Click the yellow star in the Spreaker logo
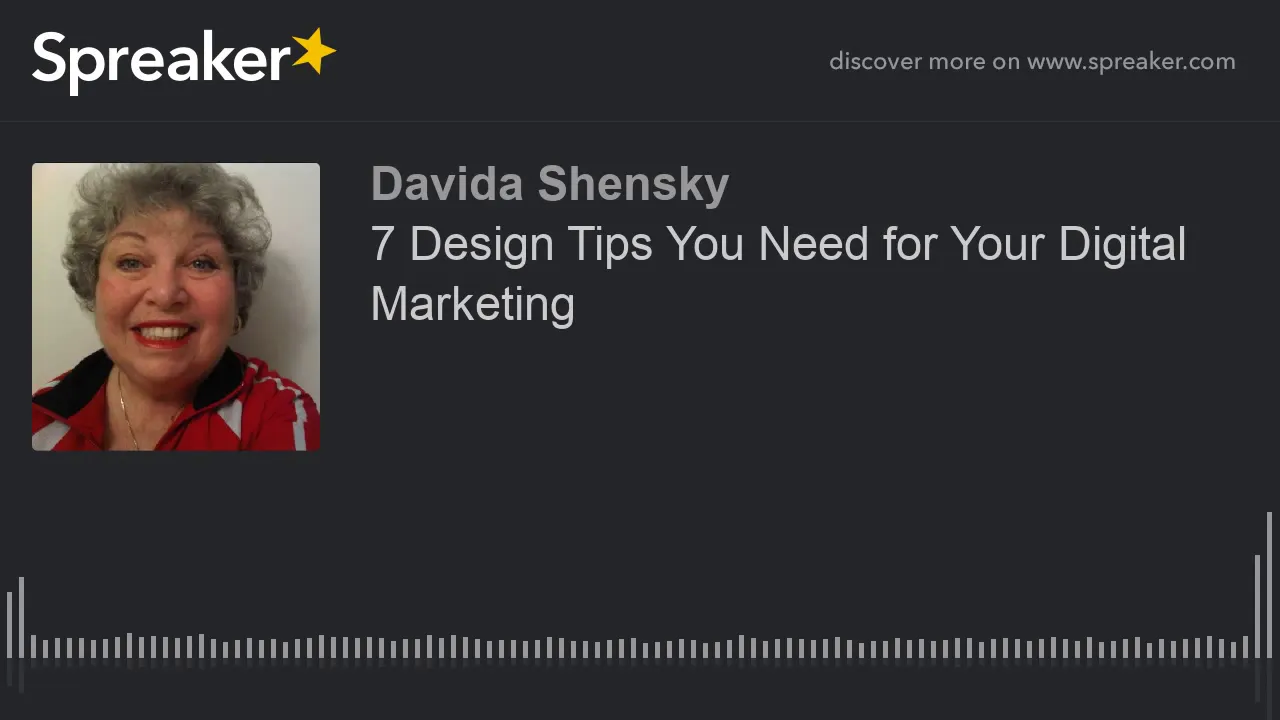The image size is (1280, 720). click(x=313, y=52)
